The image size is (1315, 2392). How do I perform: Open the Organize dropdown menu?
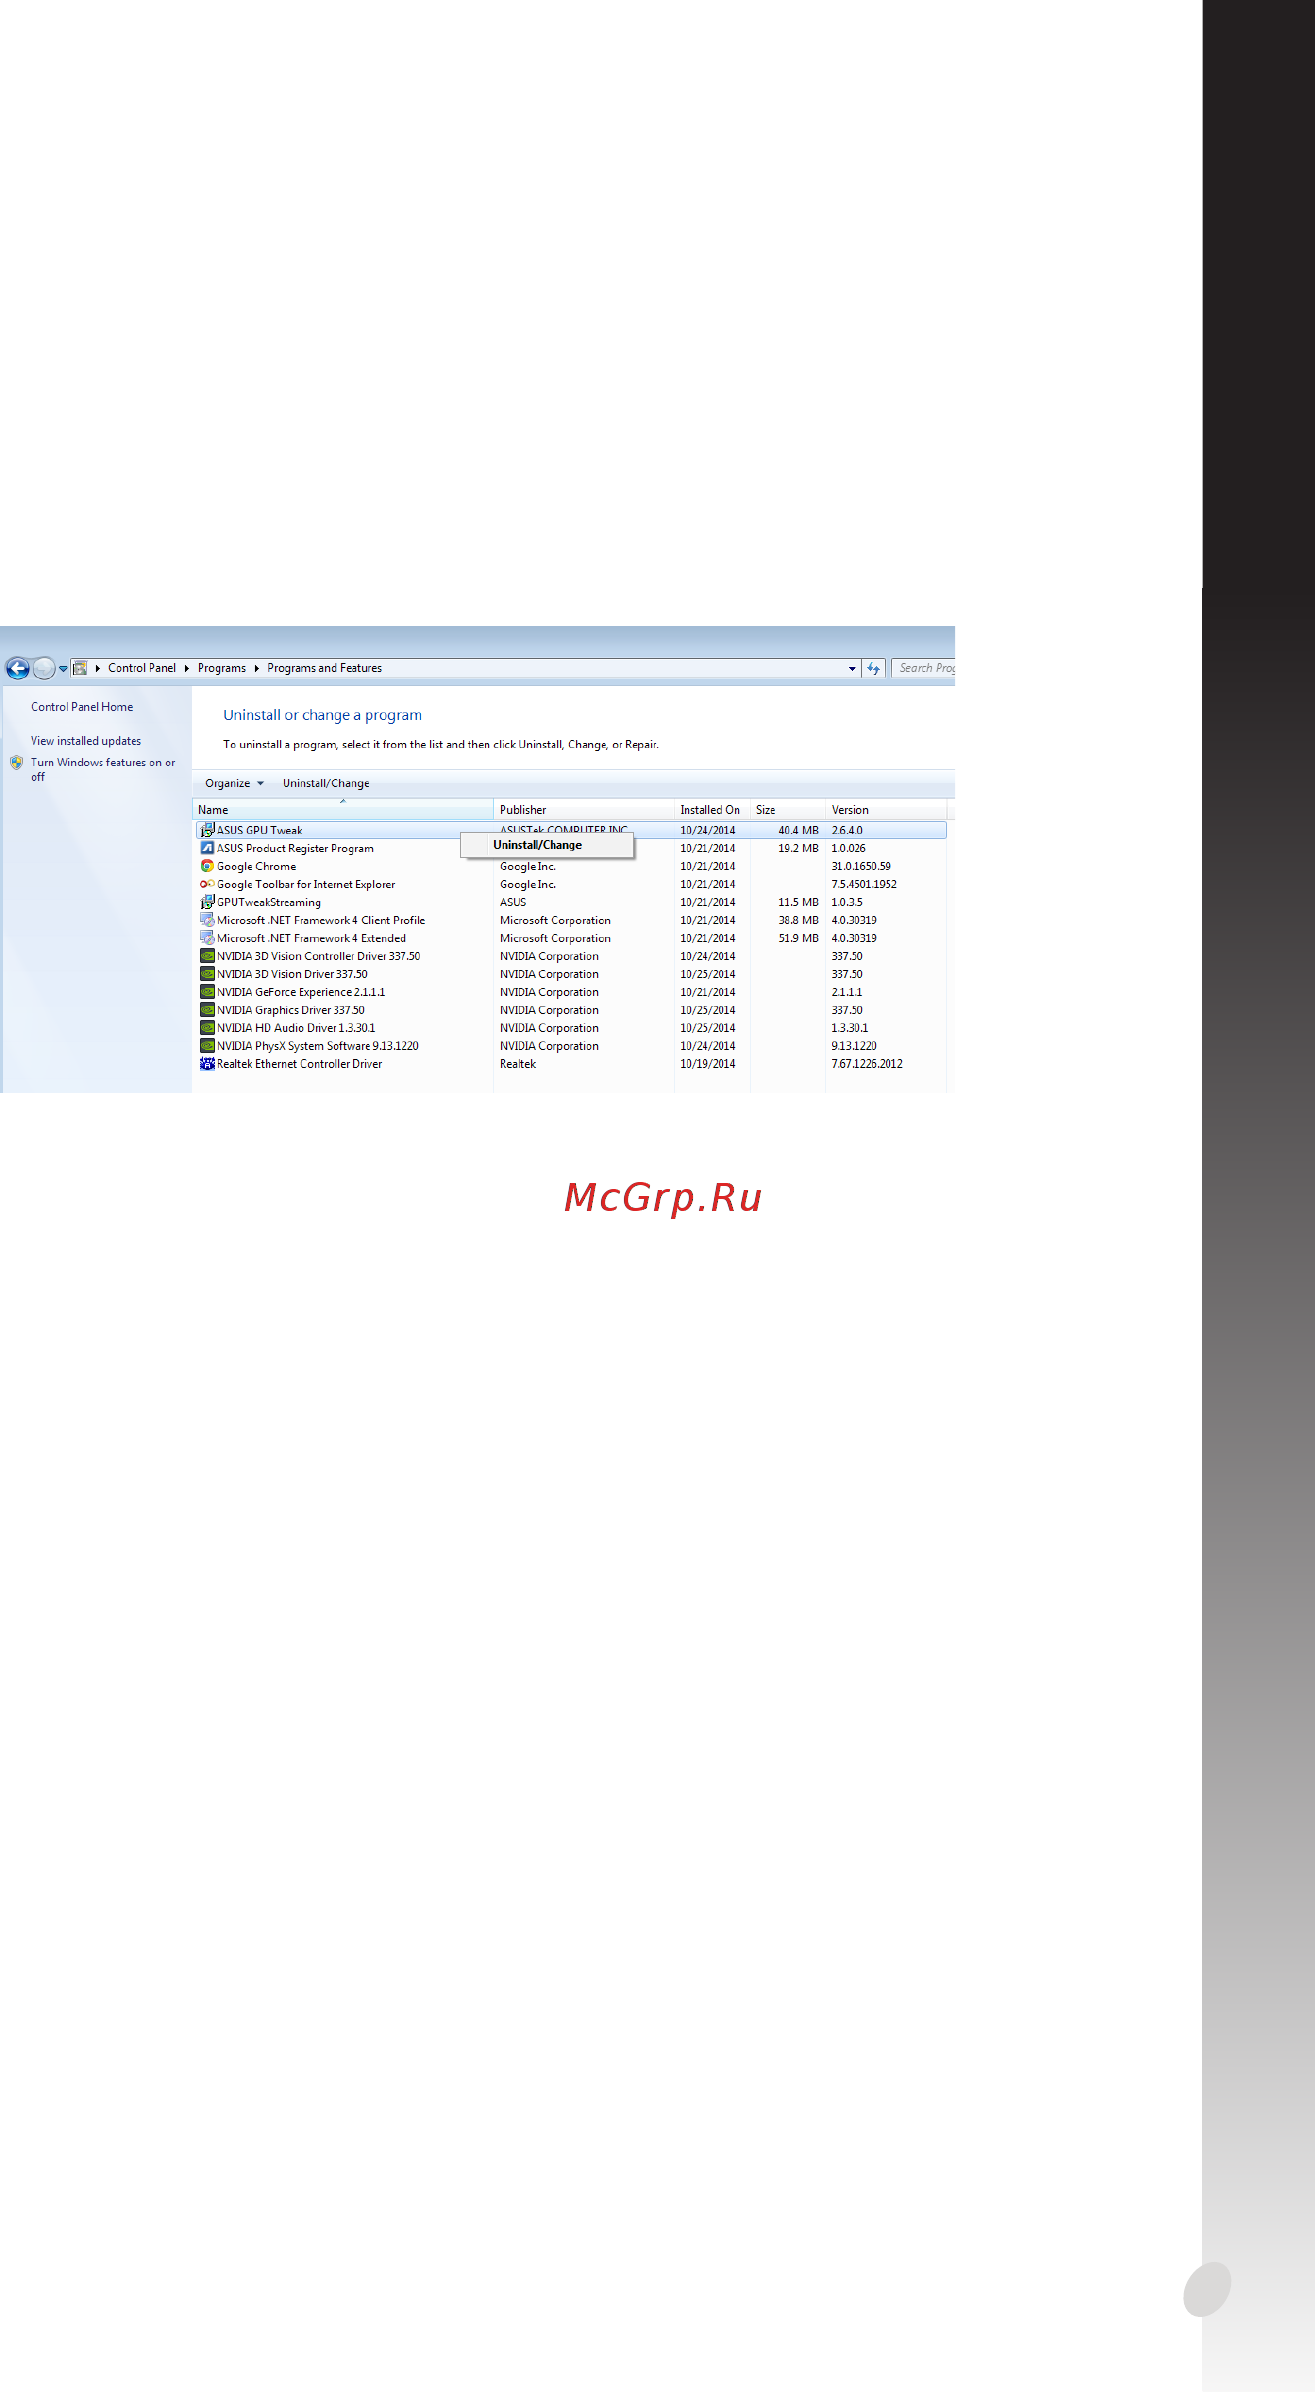pyautogui.click(x=234, y=783)
